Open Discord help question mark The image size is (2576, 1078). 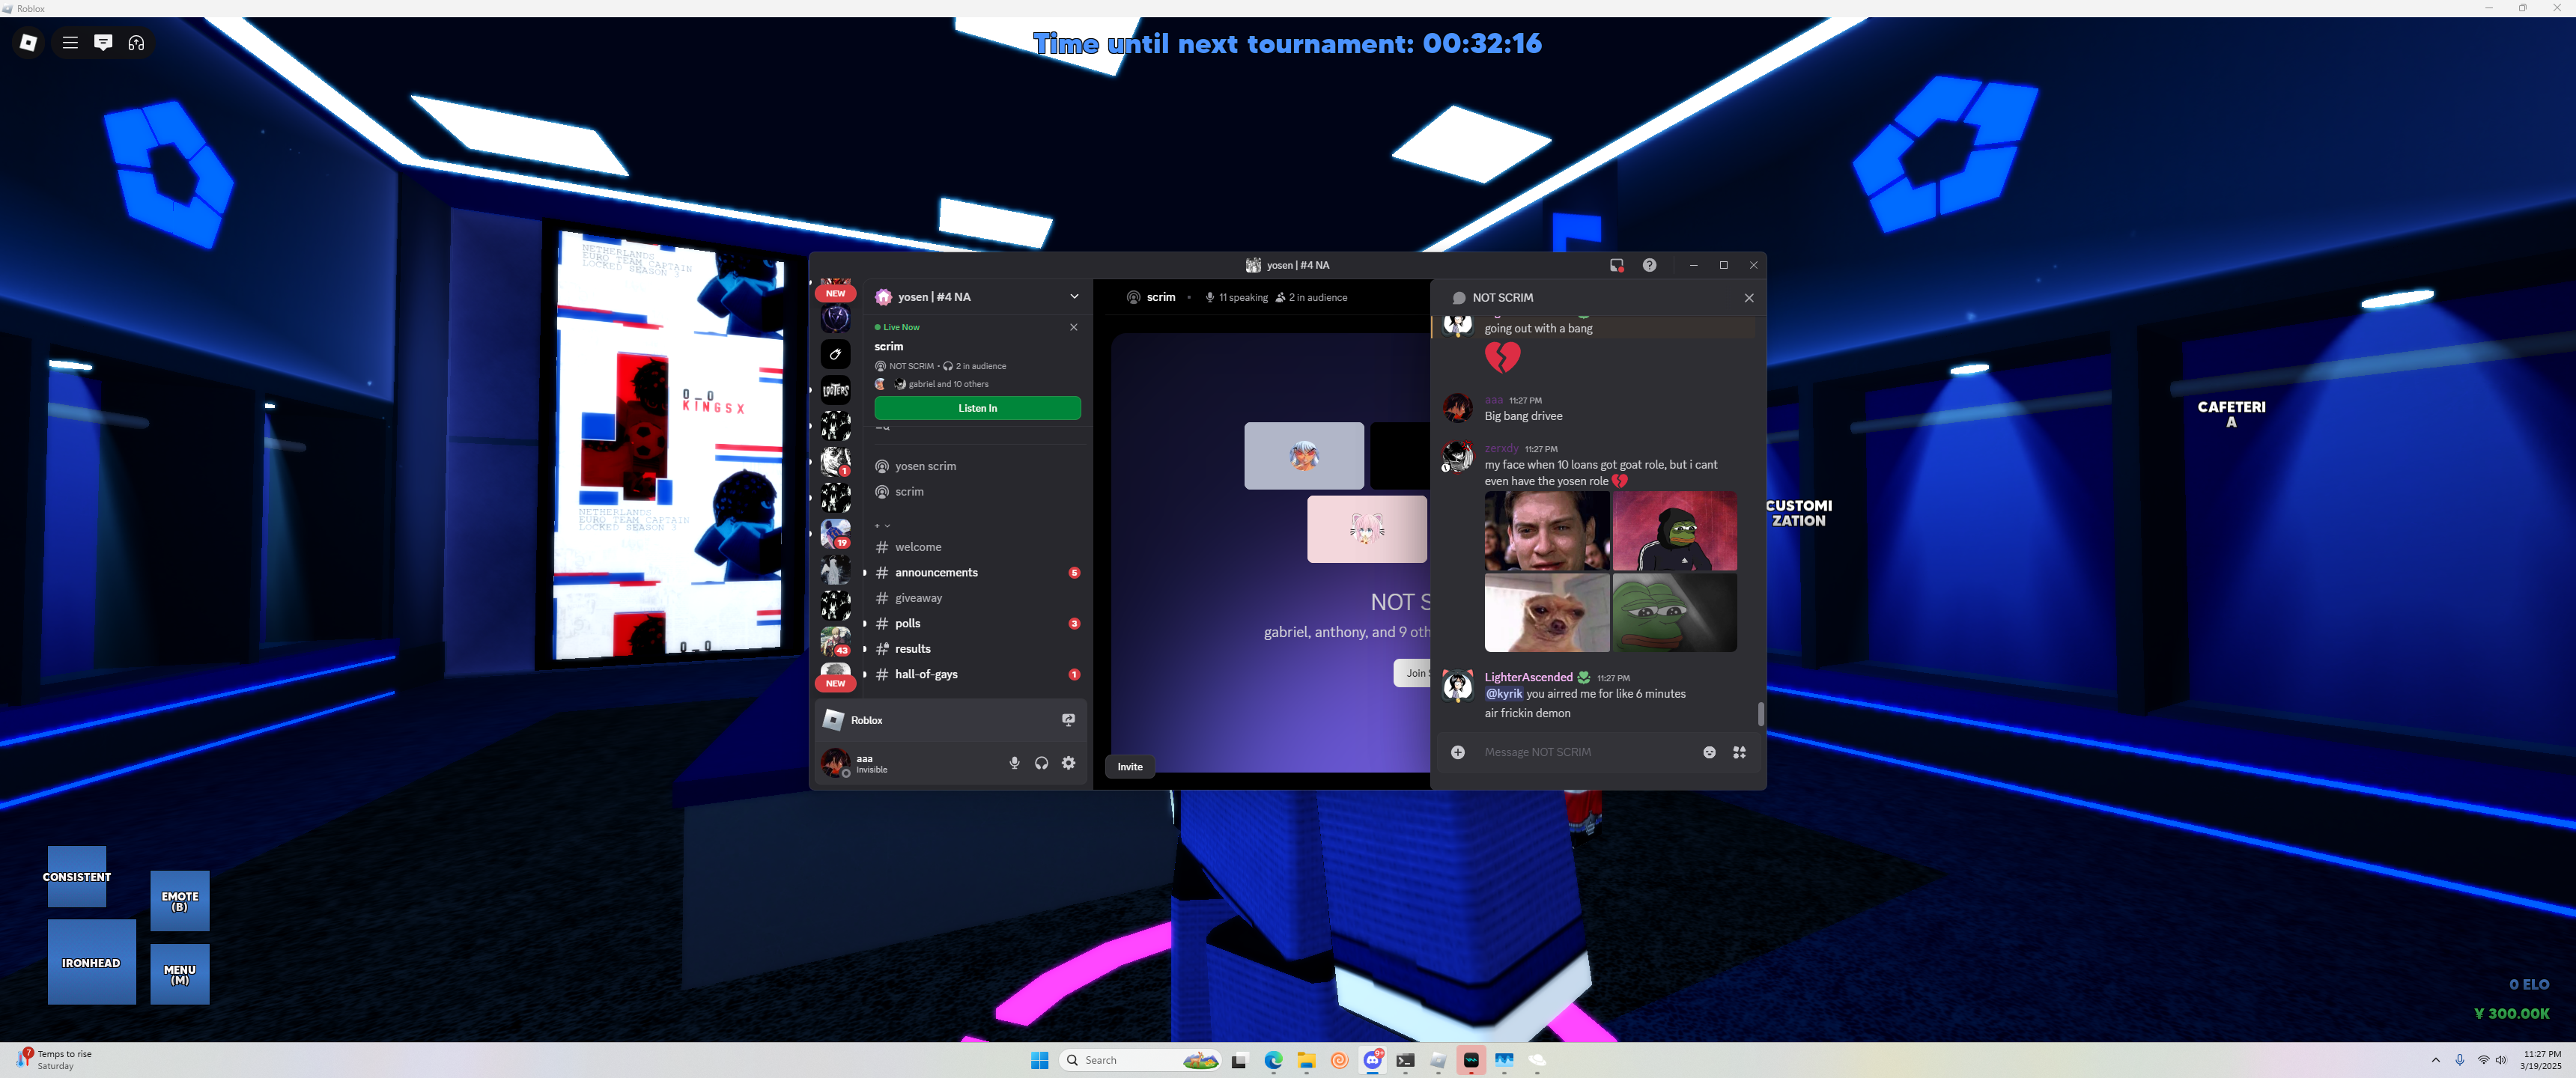point(1649,265)
